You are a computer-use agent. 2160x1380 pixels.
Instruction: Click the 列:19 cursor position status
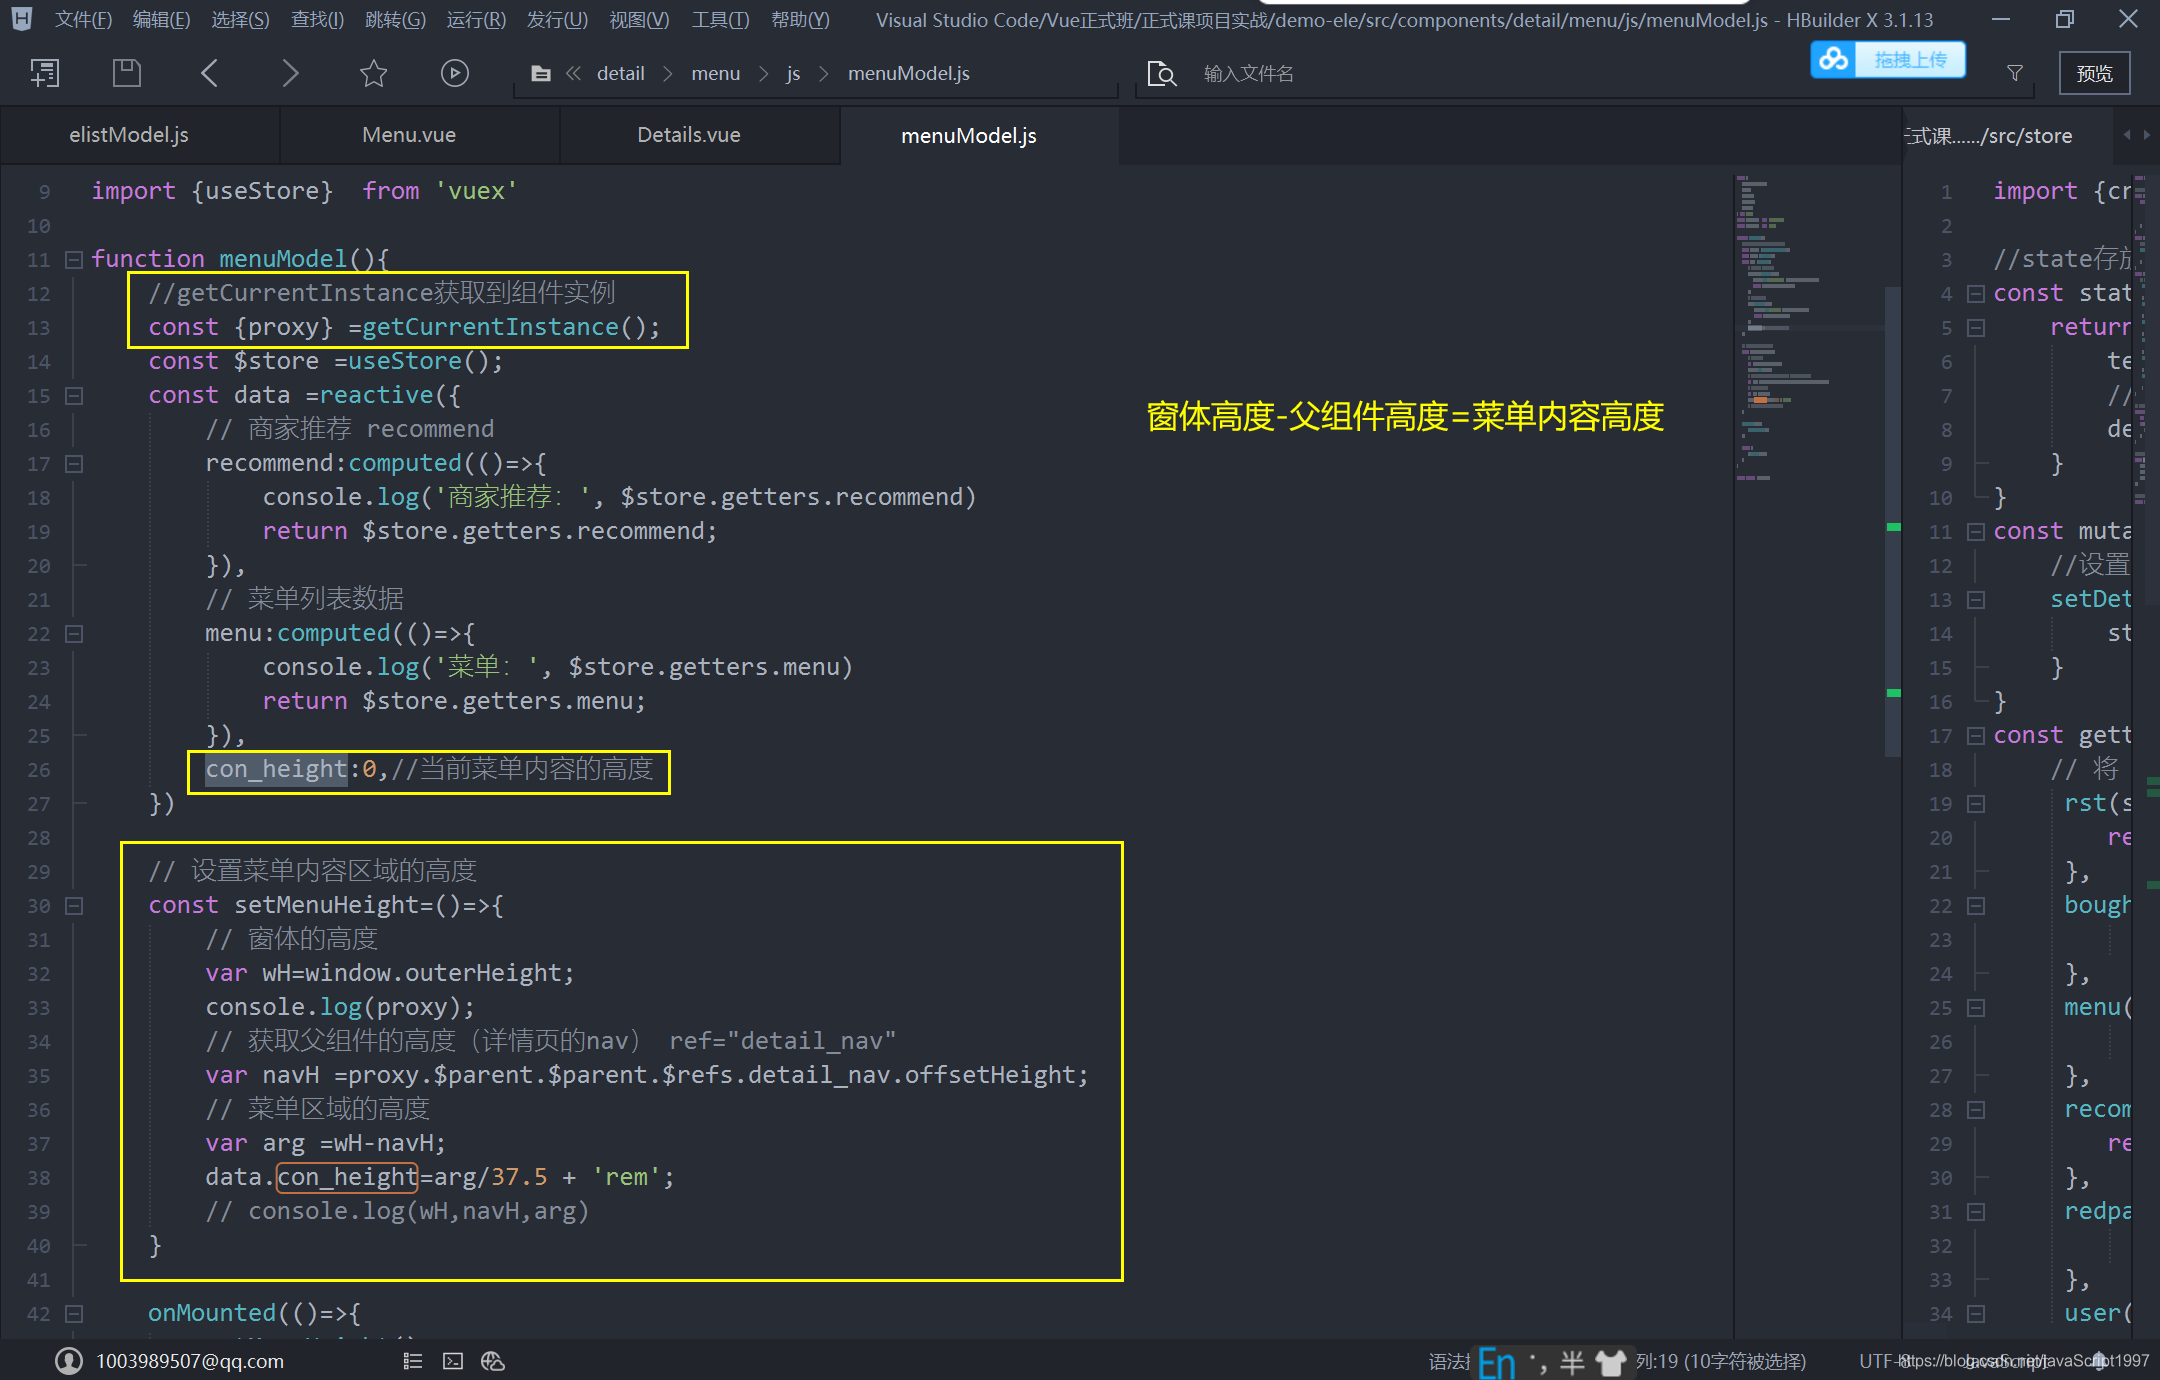(1721, 1362)
